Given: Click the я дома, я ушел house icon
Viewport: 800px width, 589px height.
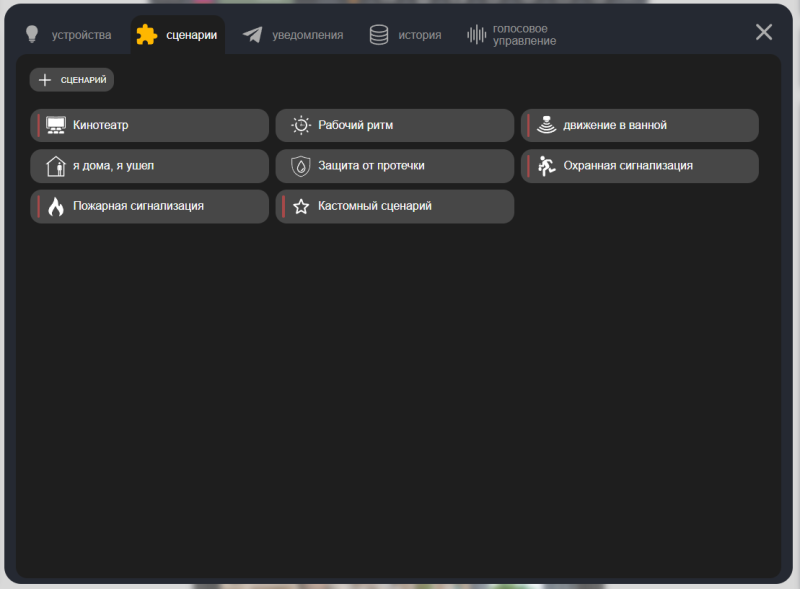Looking at the screenshot, I should (x=56, y=166).
